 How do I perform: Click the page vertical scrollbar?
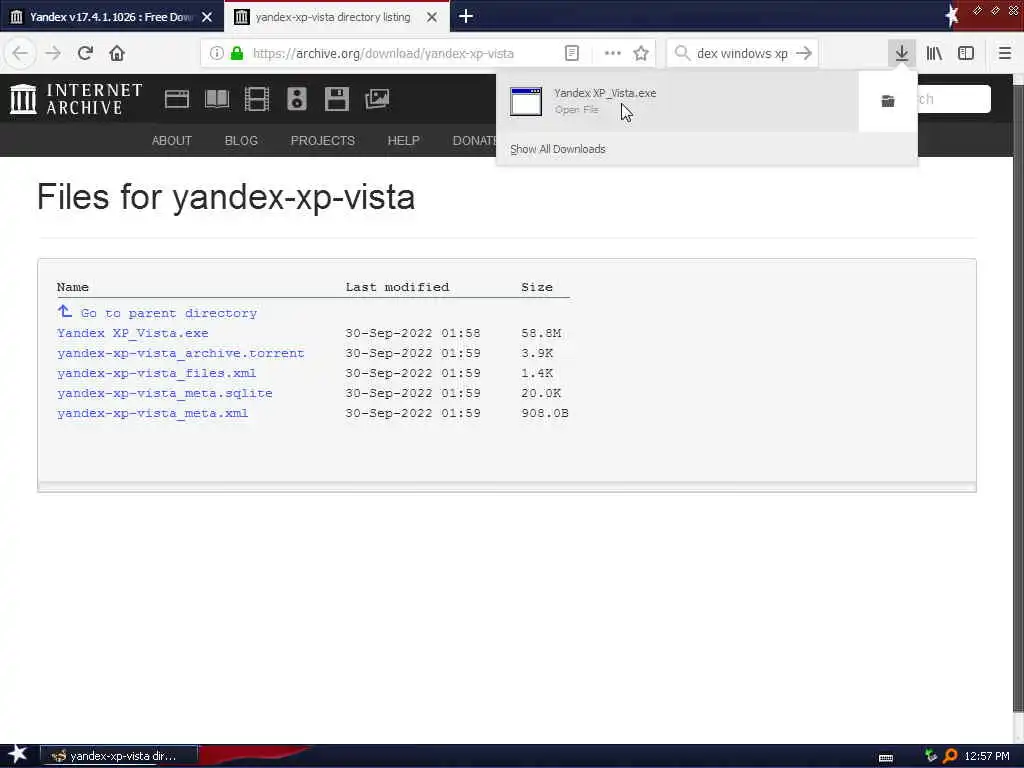(x=1018, y=398)
